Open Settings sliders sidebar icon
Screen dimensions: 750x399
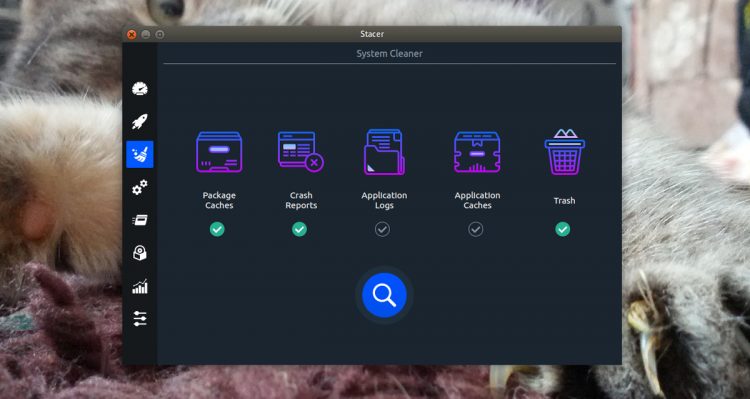pyautogui.click(x=140, y=319)
